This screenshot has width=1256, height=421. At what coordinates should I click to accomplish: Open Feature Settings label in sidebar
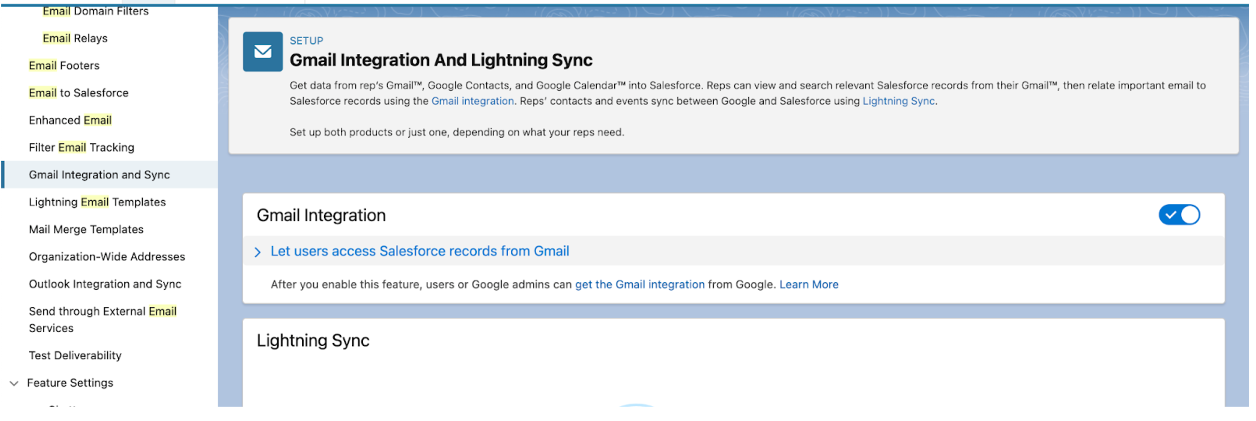click(x=70, y=383)
